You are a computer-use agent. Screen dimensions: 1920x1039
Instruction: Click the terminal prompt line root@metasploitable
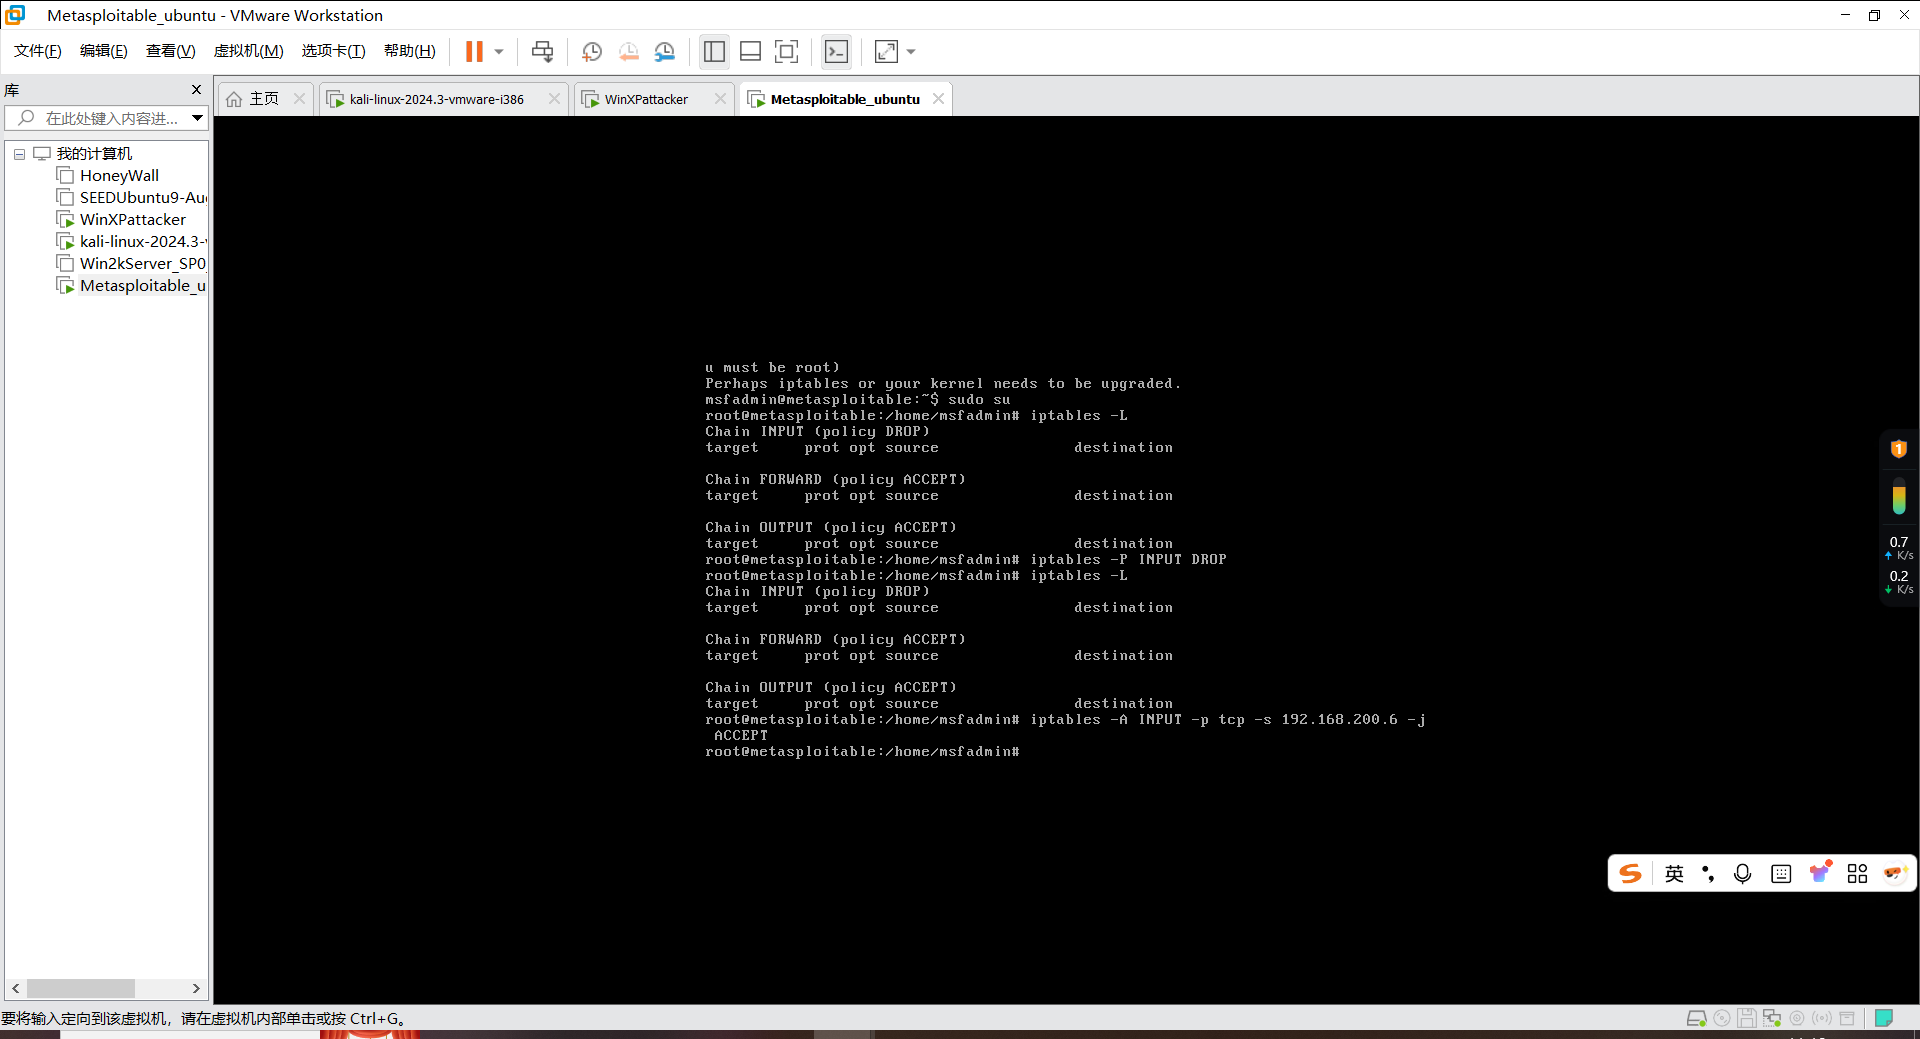click(862, 752)
